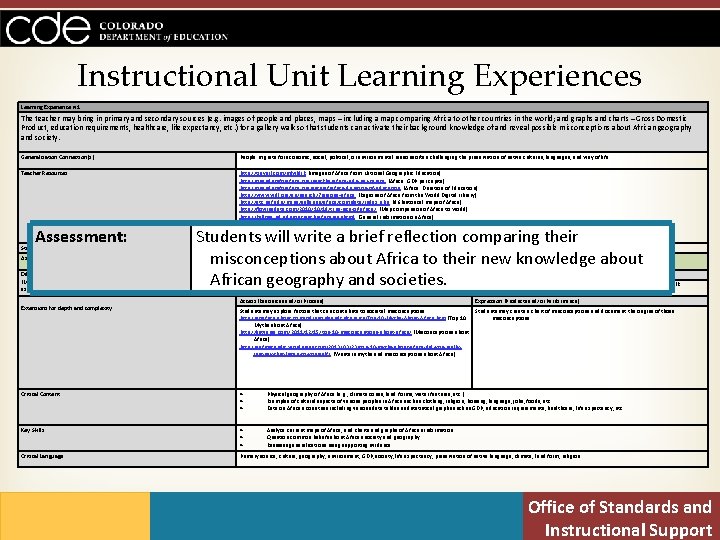Click the 'Extensions for depth and complexity' label
720x540 pixels.
click(x=66, y=308)
